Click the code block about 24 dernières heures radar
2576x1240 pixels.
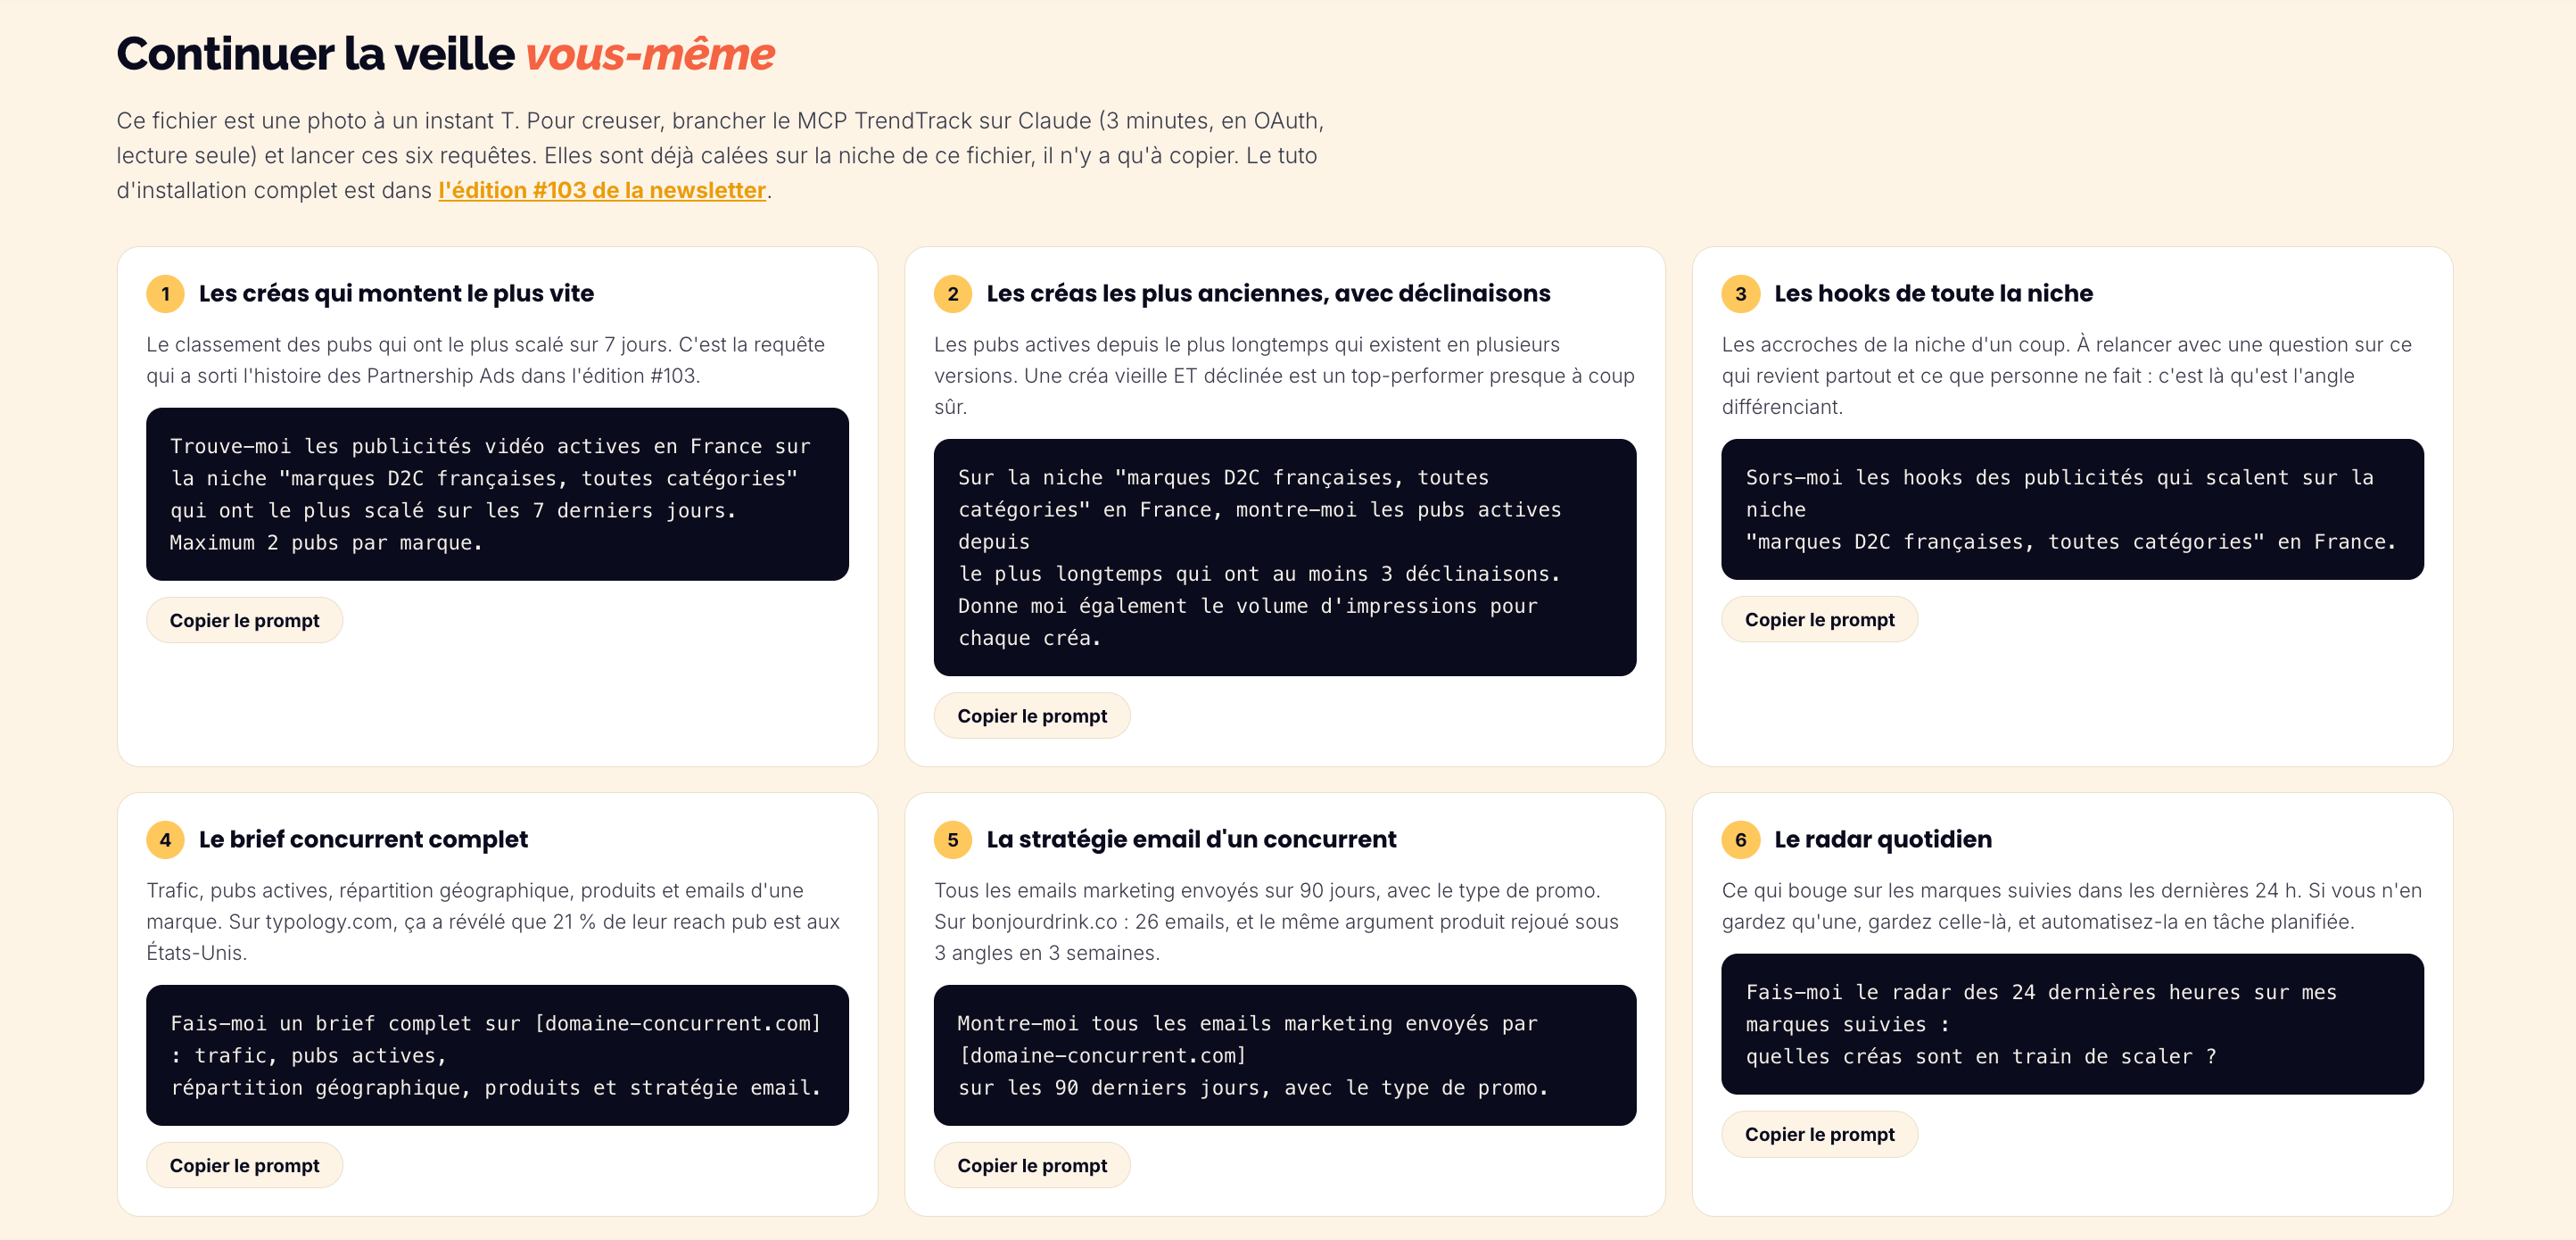(x=2072, y=1024)
